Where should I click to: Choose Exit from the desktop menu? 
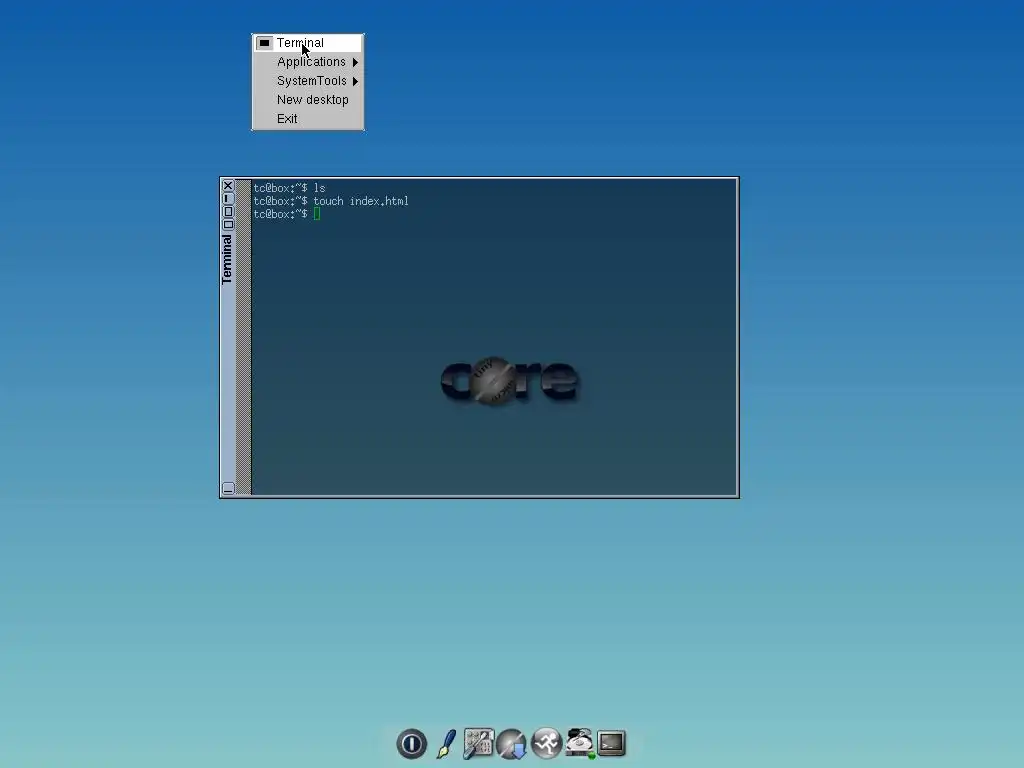click(x=308, y=119)
